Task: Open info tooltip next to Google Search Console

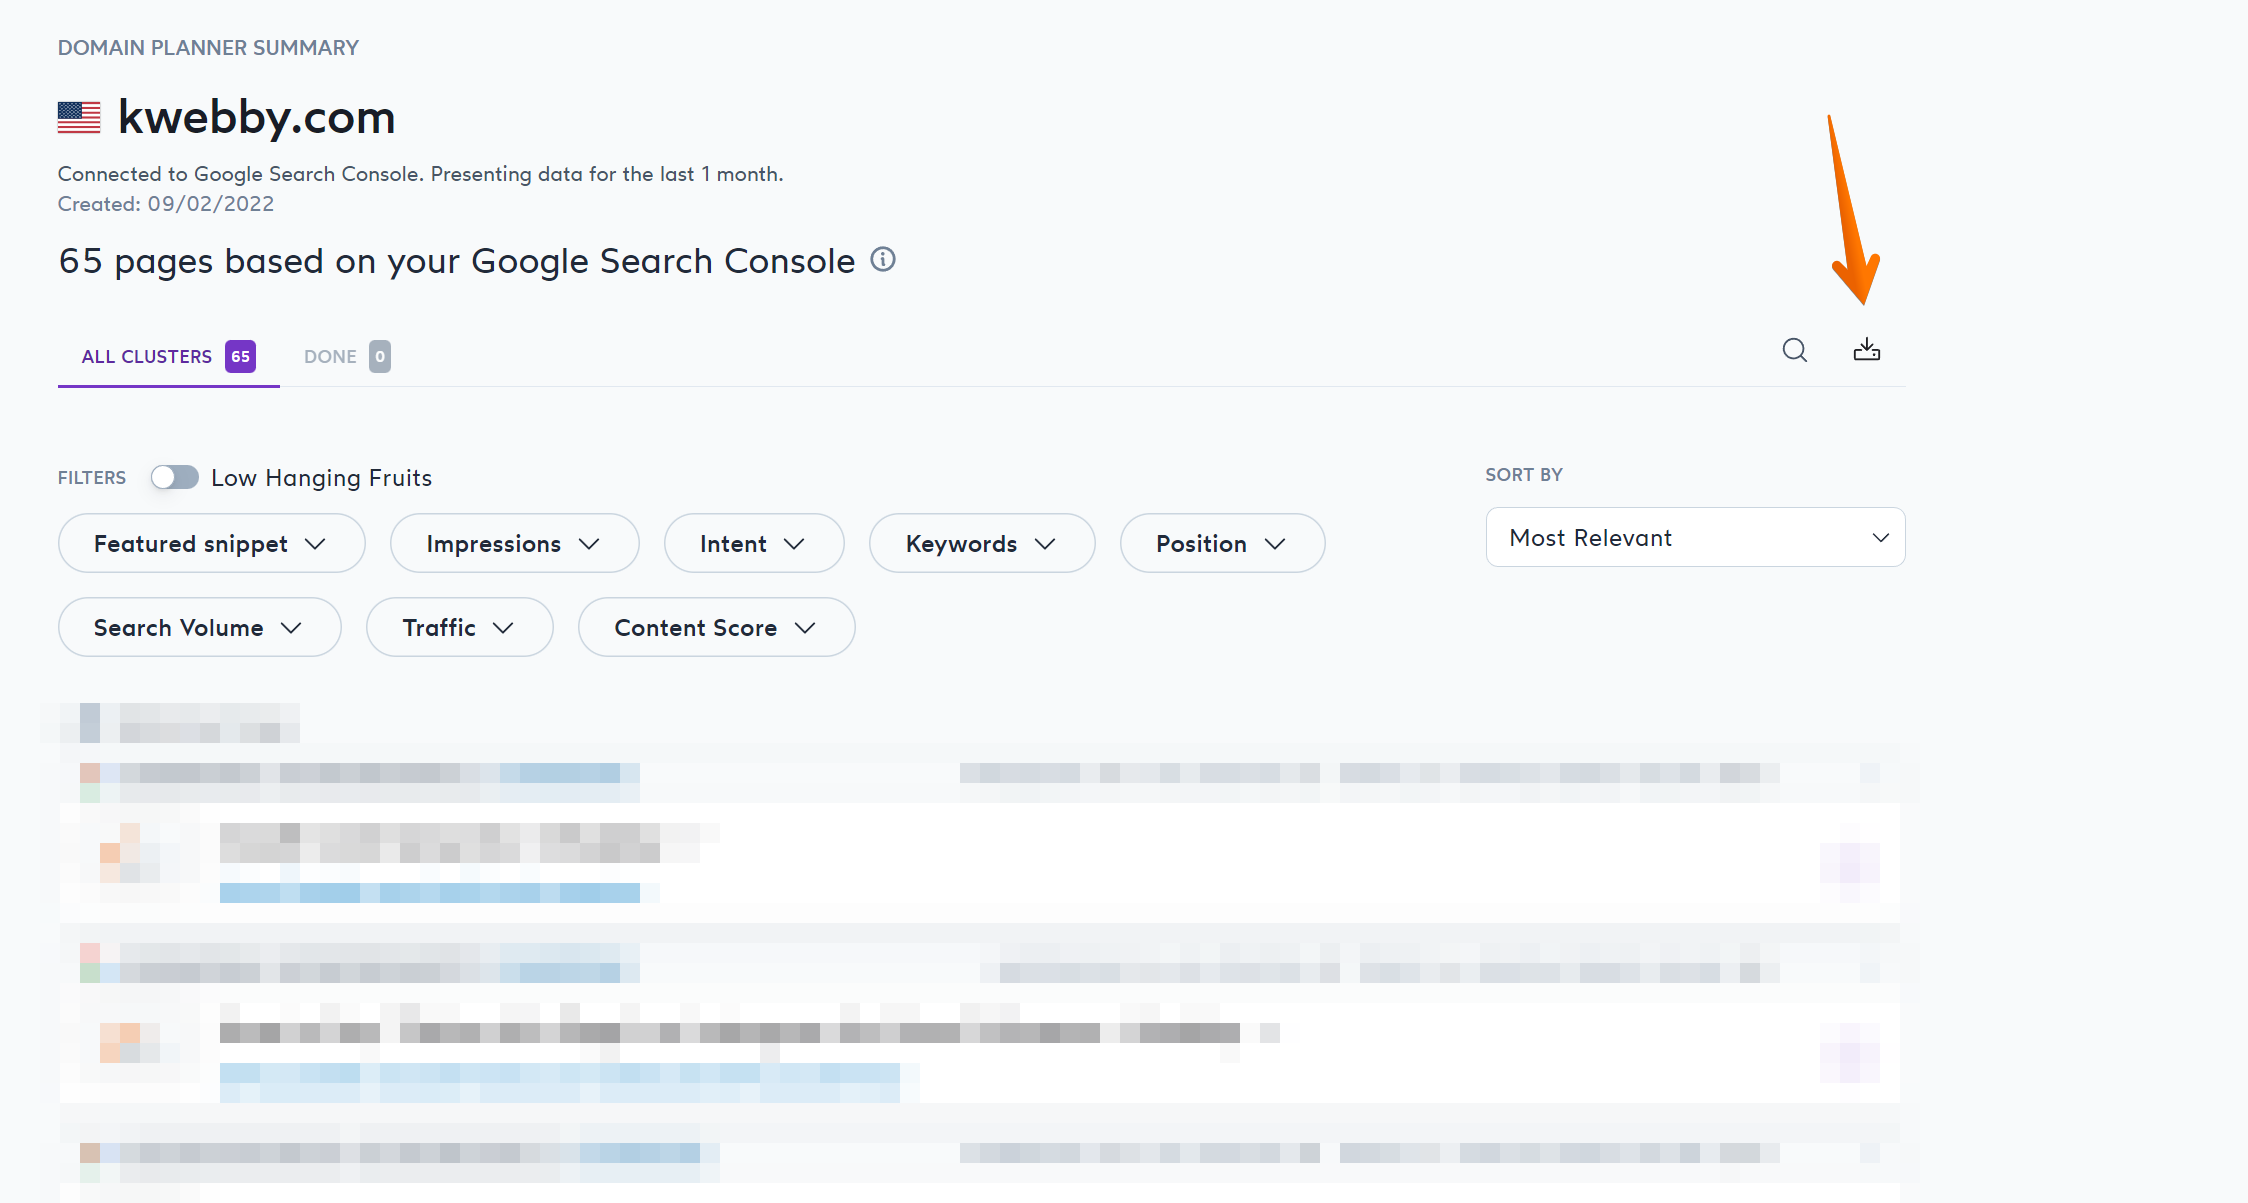Action: tap(883, 260)
